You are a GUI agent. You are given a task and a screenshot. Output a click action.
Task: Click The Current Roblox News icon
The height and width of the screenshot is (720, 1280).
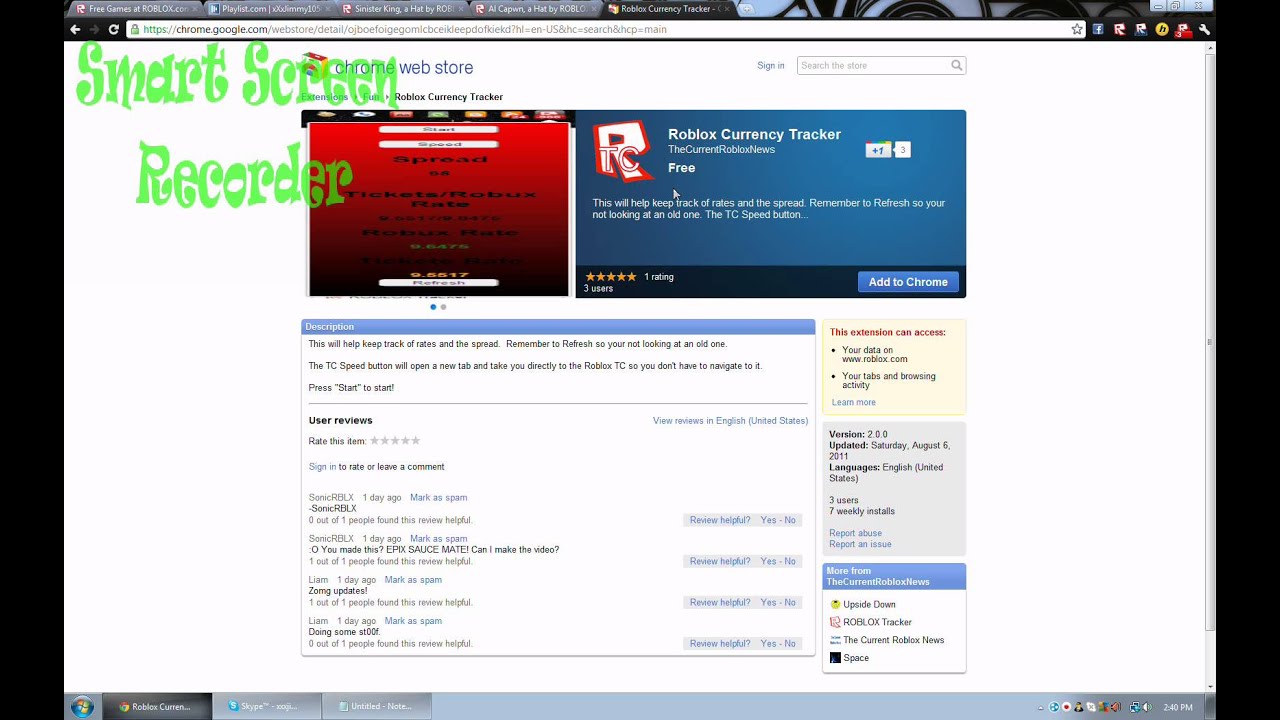coord(836,640)
